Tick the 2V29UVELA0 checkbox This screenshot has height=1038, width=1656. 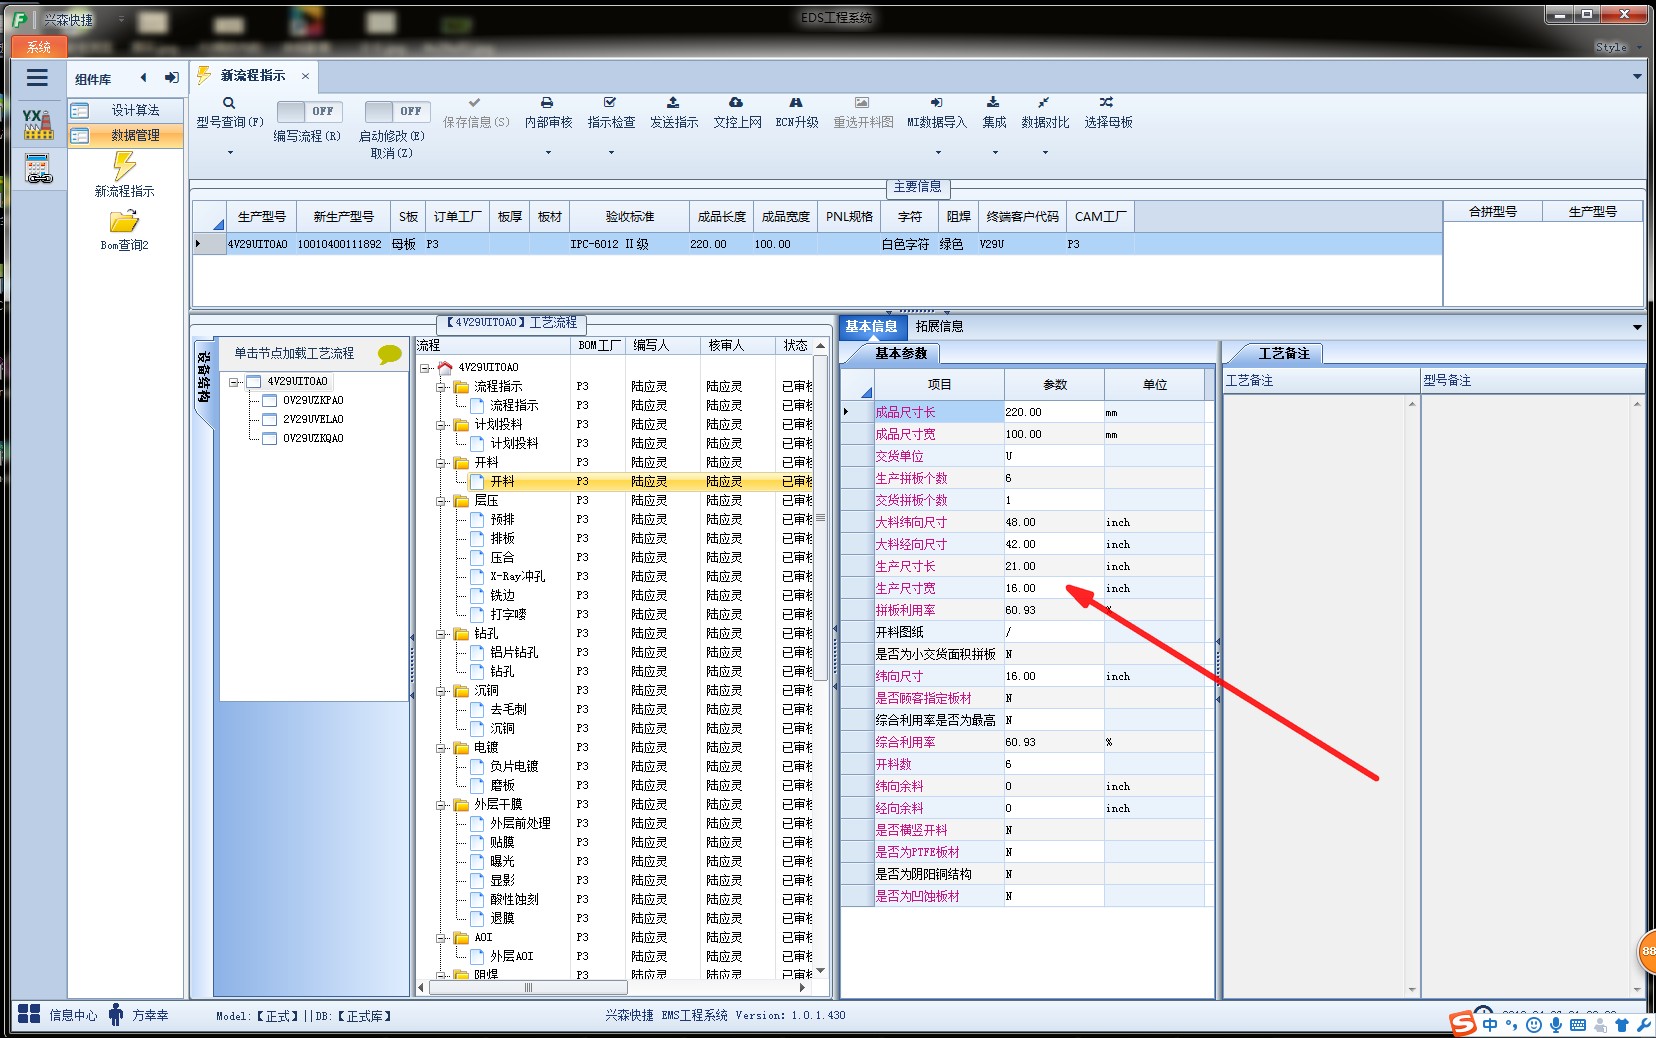[269, 419]
